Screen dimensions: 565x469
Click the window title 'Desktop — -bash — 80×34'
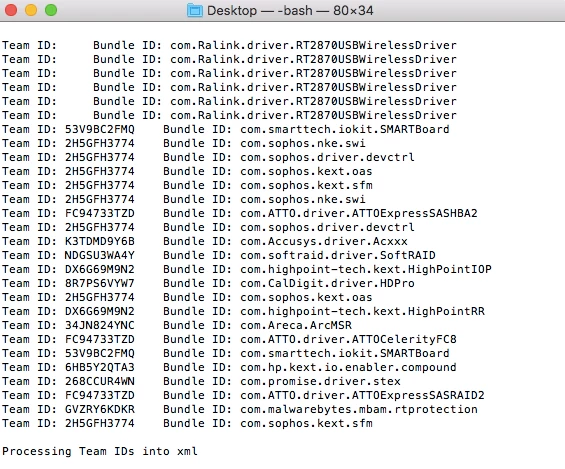(x=290, y=10)
